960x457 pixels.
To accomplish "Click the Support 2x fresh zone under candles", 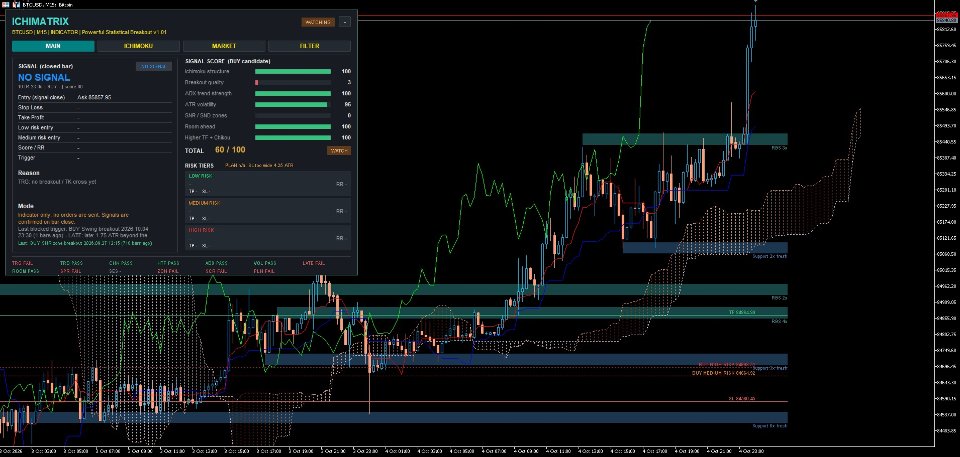I will click(705, 247).
